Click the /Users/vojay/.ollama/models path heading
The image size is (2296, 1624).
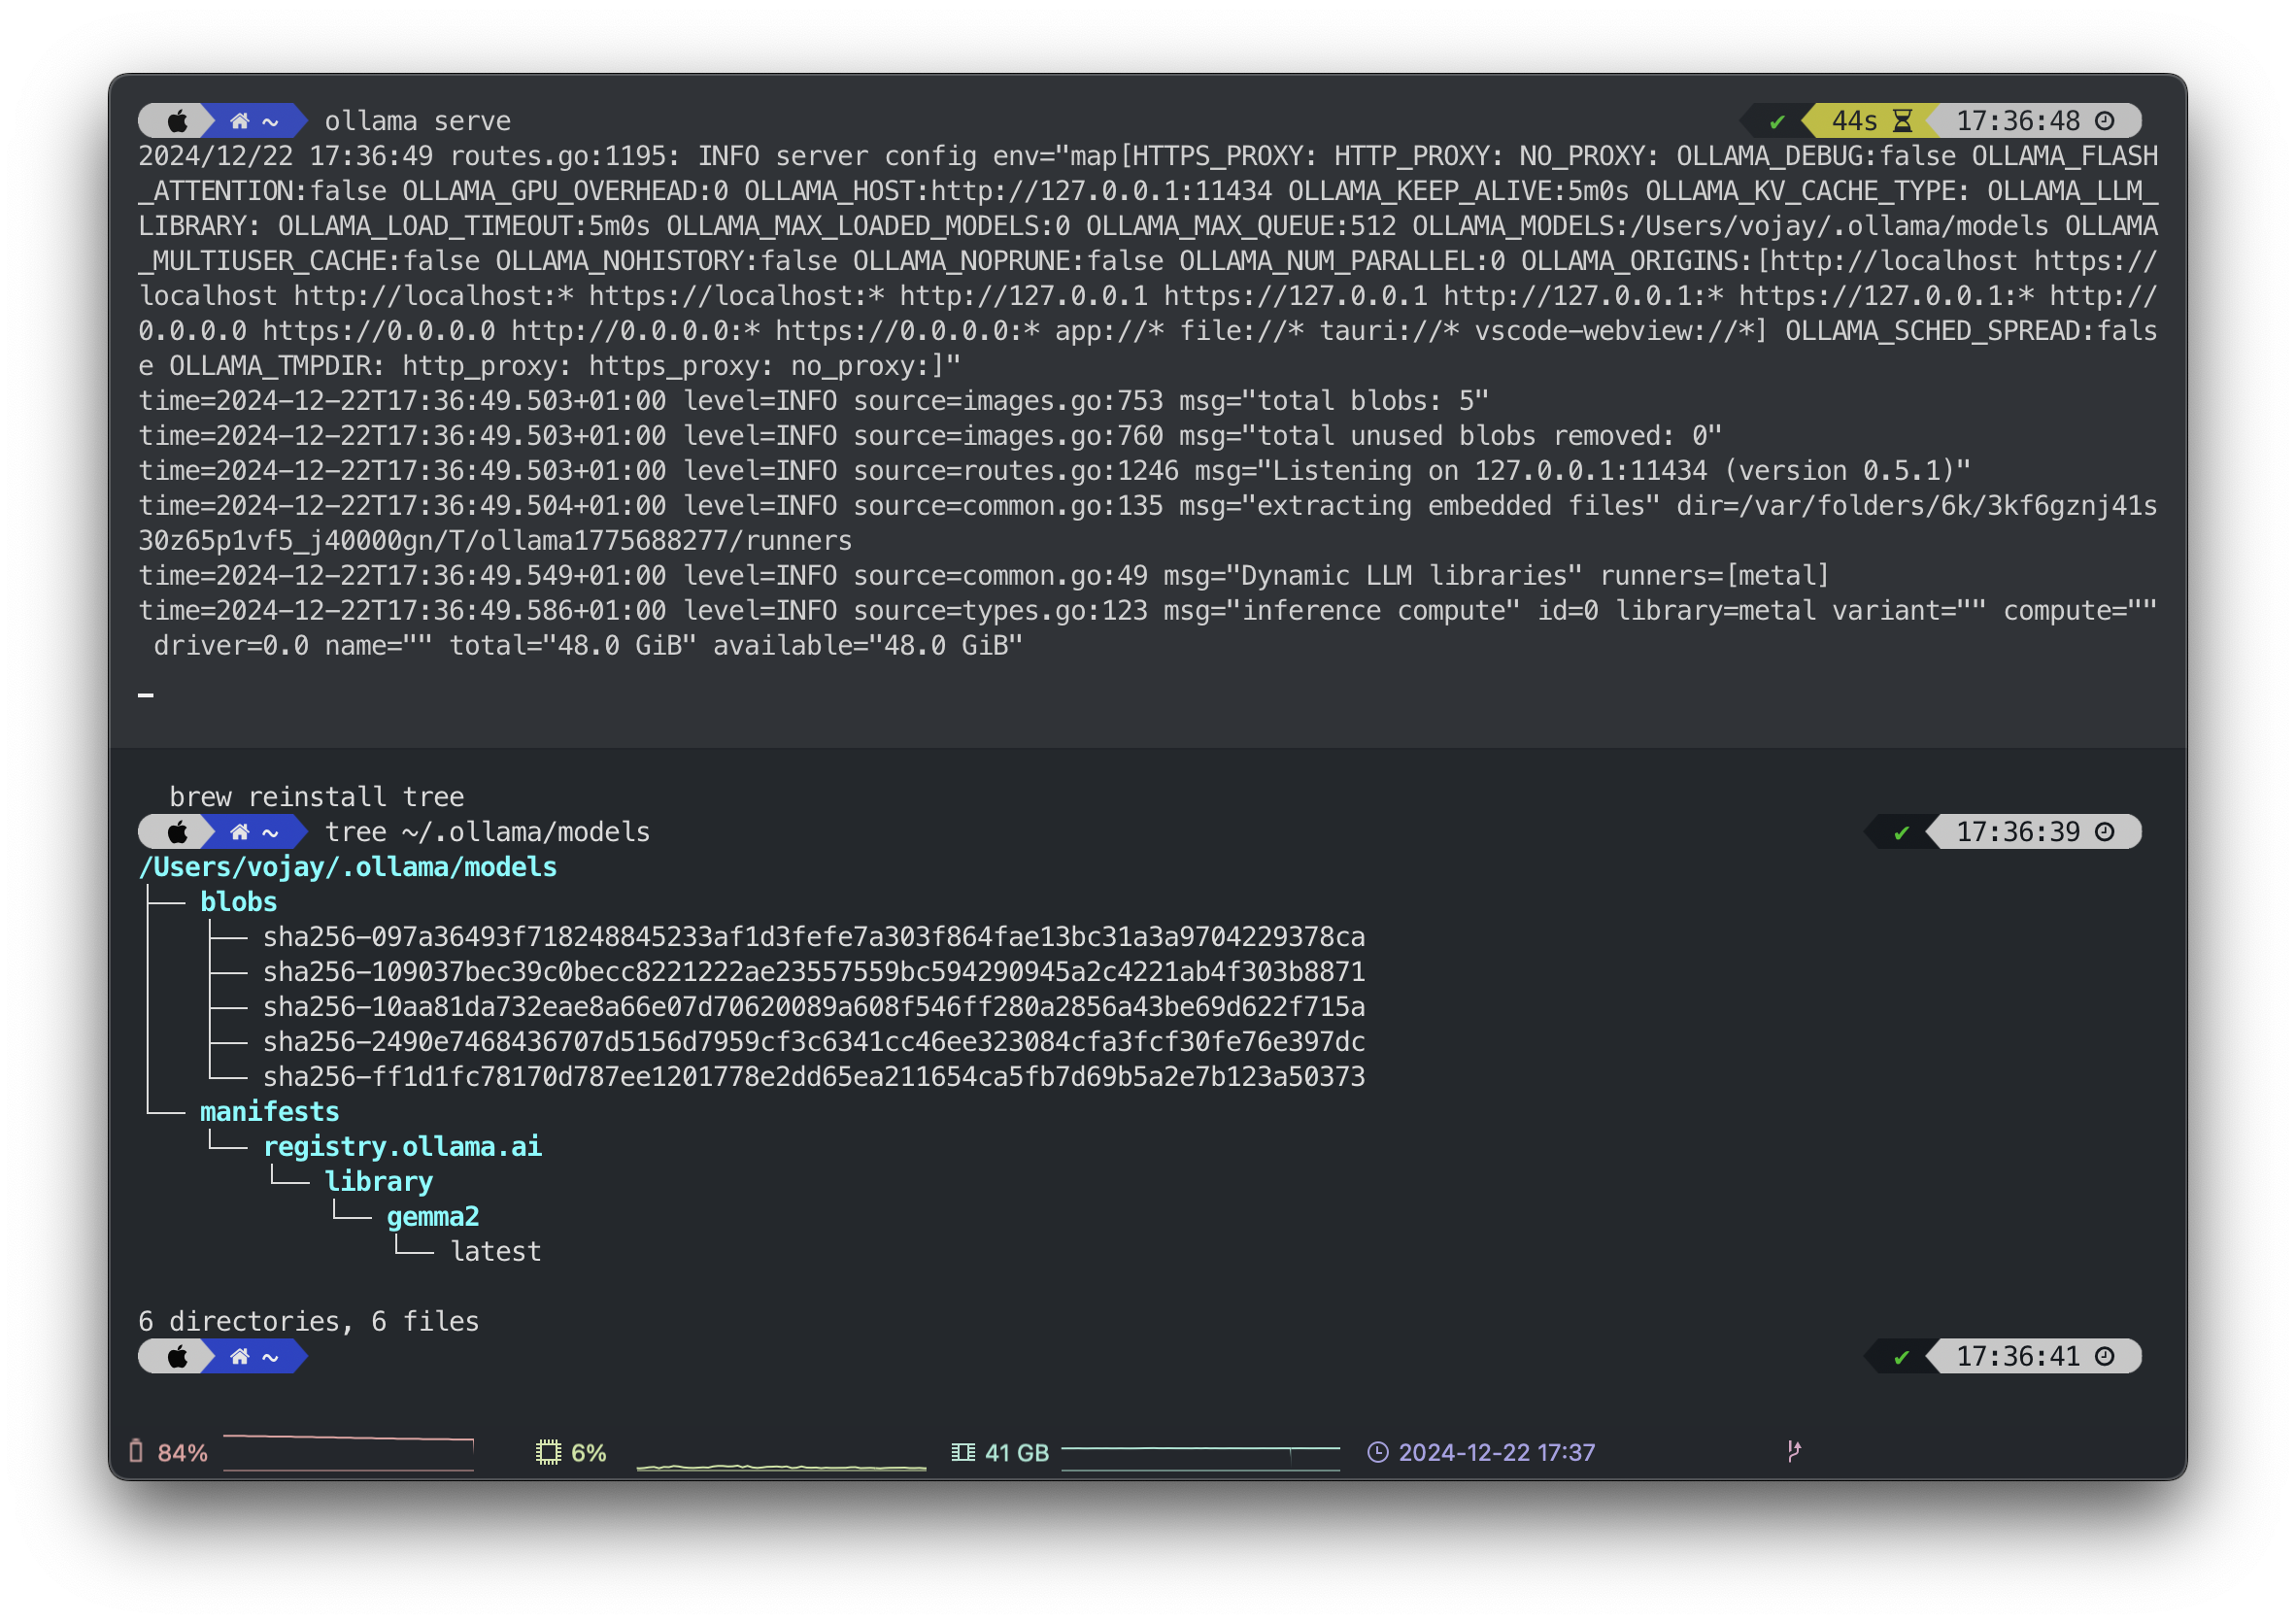click(347, 867)
